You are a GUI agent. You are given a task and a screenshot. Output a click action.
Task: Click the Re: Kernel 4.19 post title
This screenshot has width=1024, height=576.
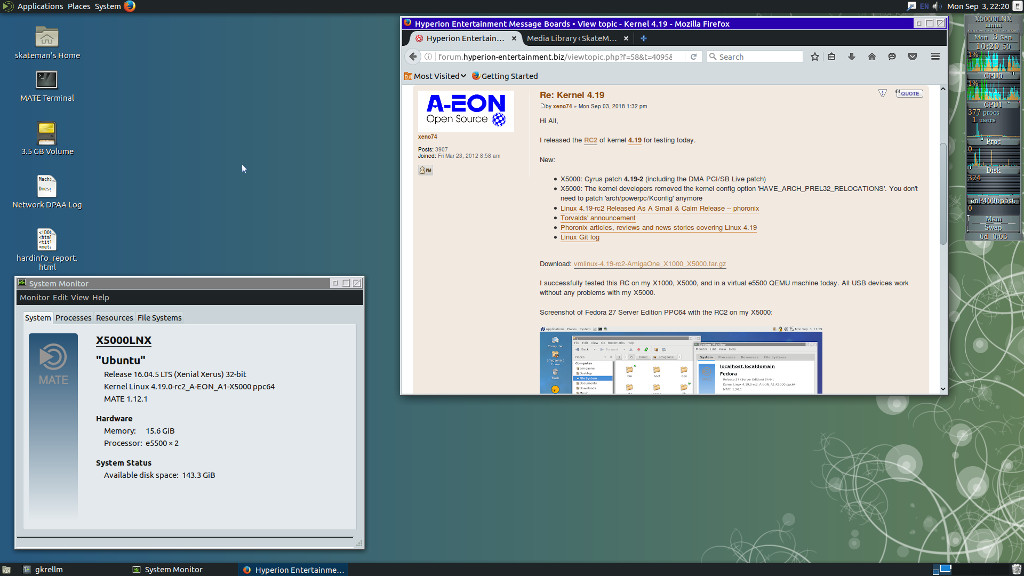(x=572, y=95)
